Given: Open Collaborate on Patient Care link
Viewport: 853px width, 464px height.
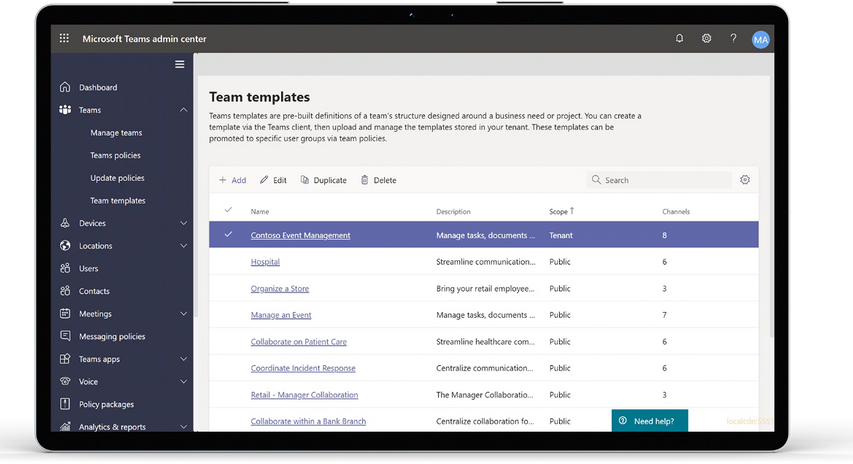Looking at the screenshot, I should pyautogui.click(x=299, y=342).
